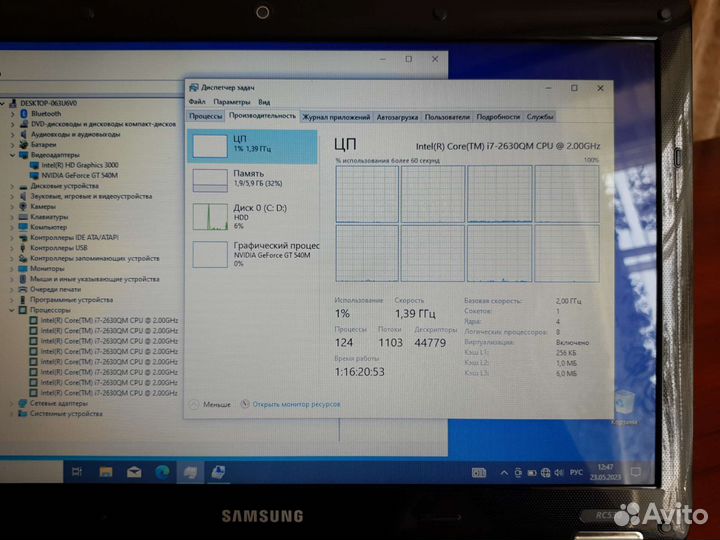
Task: Switch to the Журнал приложений tab
Action: 336,117
